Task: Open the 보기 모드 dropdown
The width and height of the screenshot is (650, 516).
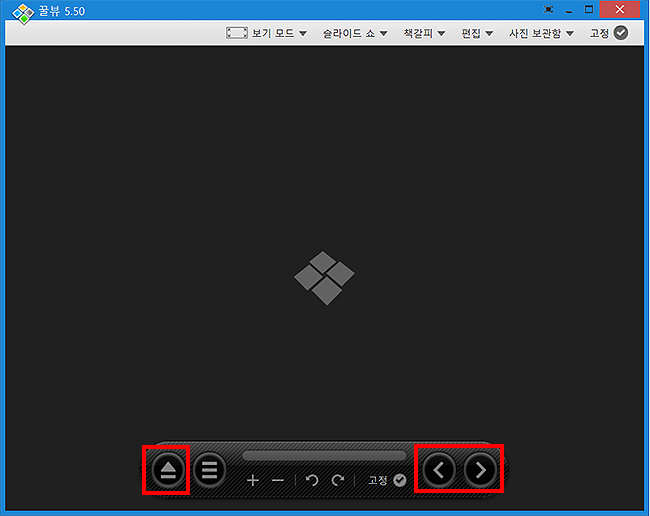Action: pyautogui.click(x=279, y=33)
